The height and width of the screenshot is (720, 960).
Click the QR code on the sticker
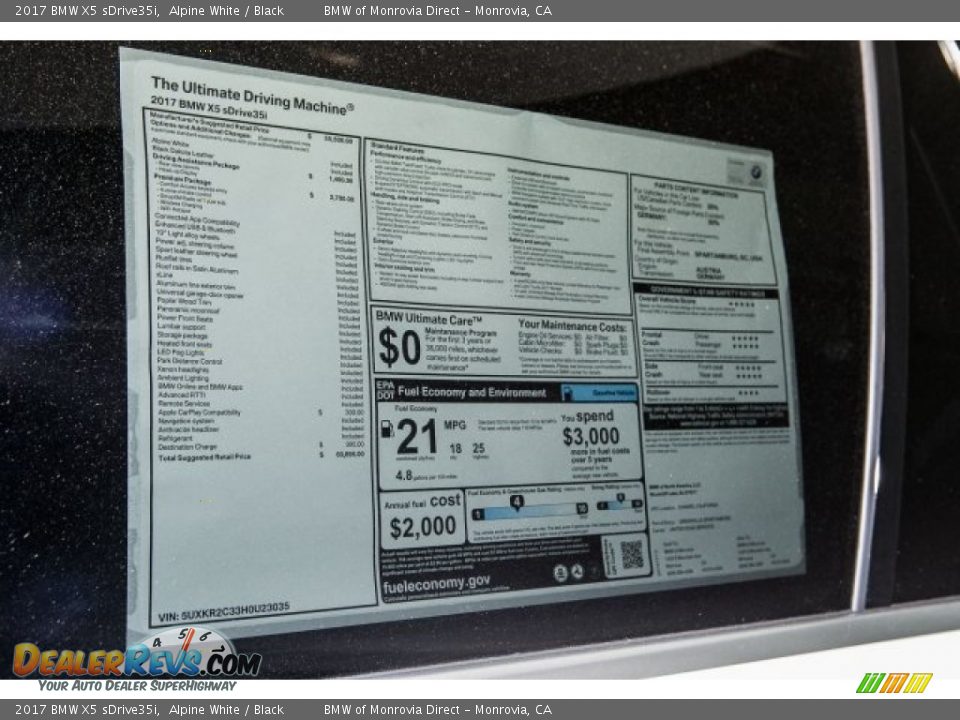click(x=631, y=555)
